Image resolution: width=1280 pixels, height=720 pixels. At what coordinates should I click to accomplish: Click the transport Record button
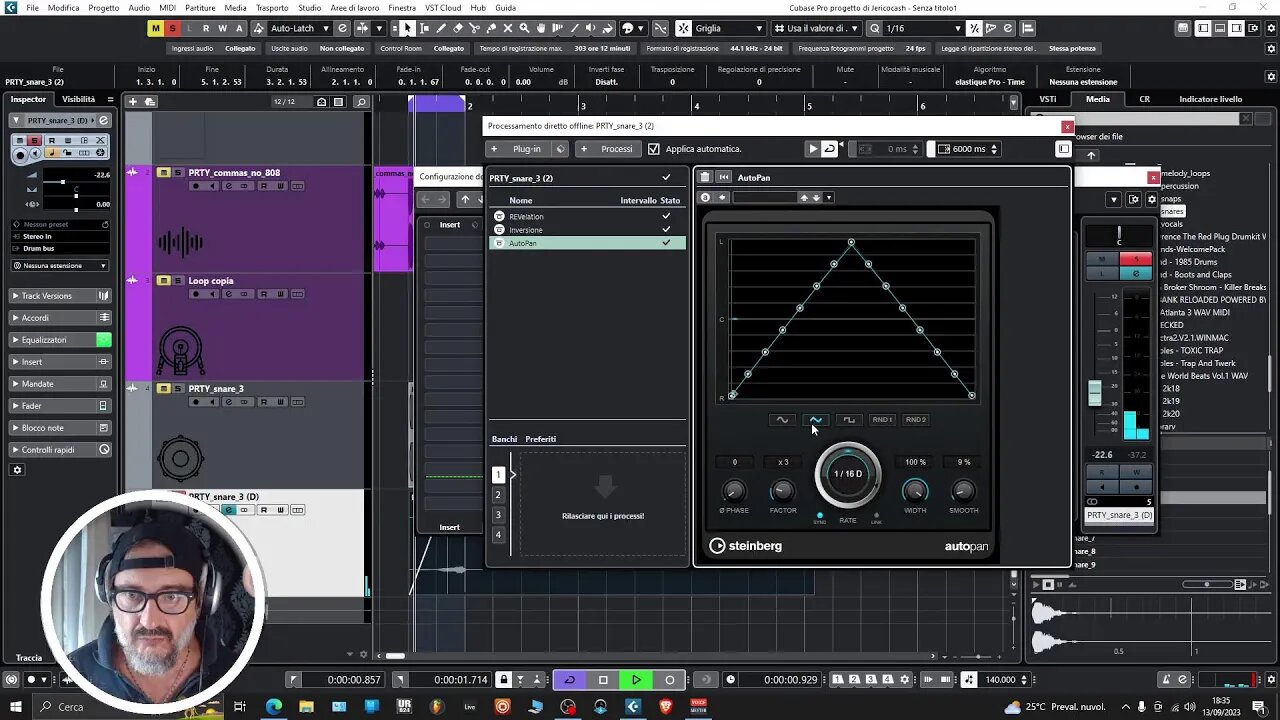point(669,680)
